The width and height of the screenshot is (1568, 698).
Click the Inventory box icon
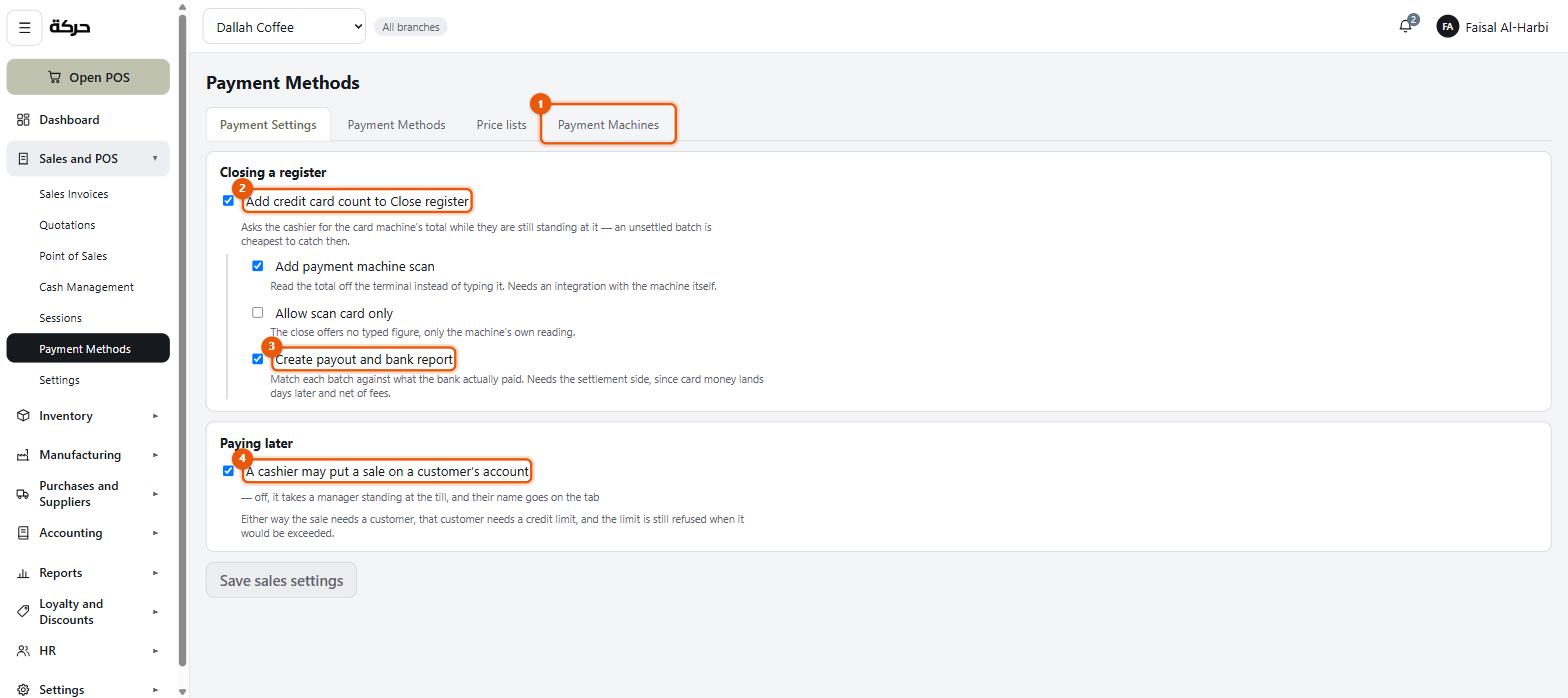point(23,416)
